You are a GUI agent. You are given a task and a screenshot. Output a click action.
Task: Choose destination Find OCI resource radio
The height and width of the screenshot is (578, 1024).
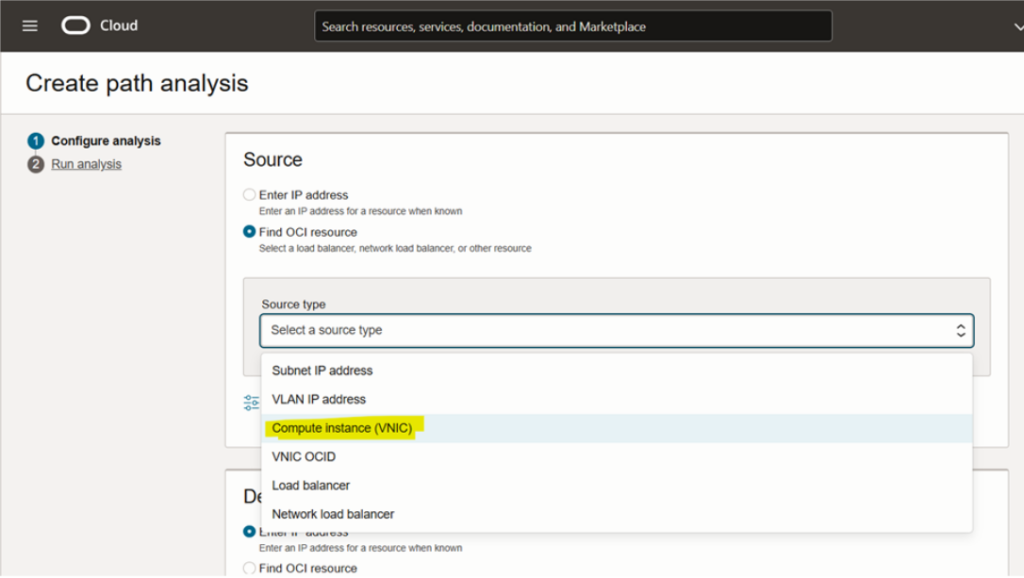250,568
